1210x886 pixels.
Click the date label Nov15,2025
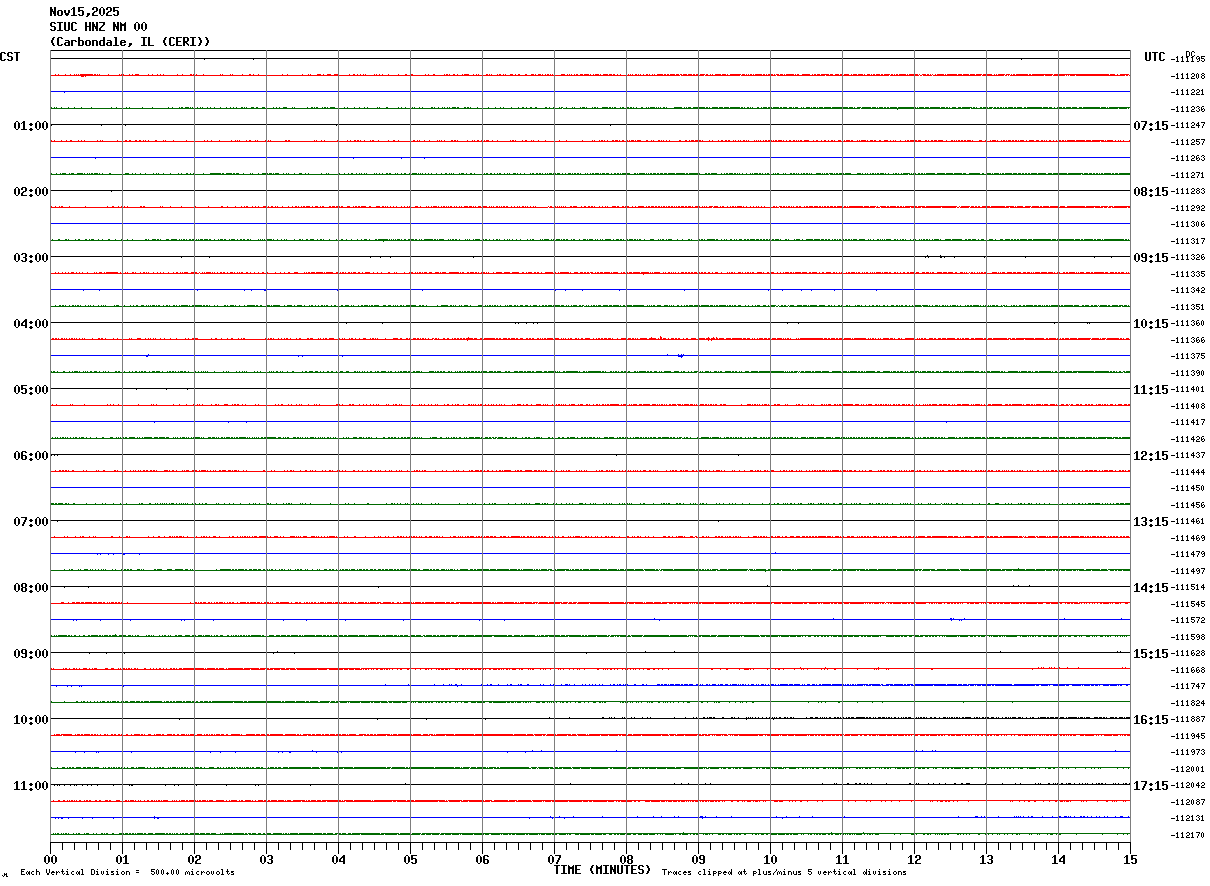click(x=84, y=12)
